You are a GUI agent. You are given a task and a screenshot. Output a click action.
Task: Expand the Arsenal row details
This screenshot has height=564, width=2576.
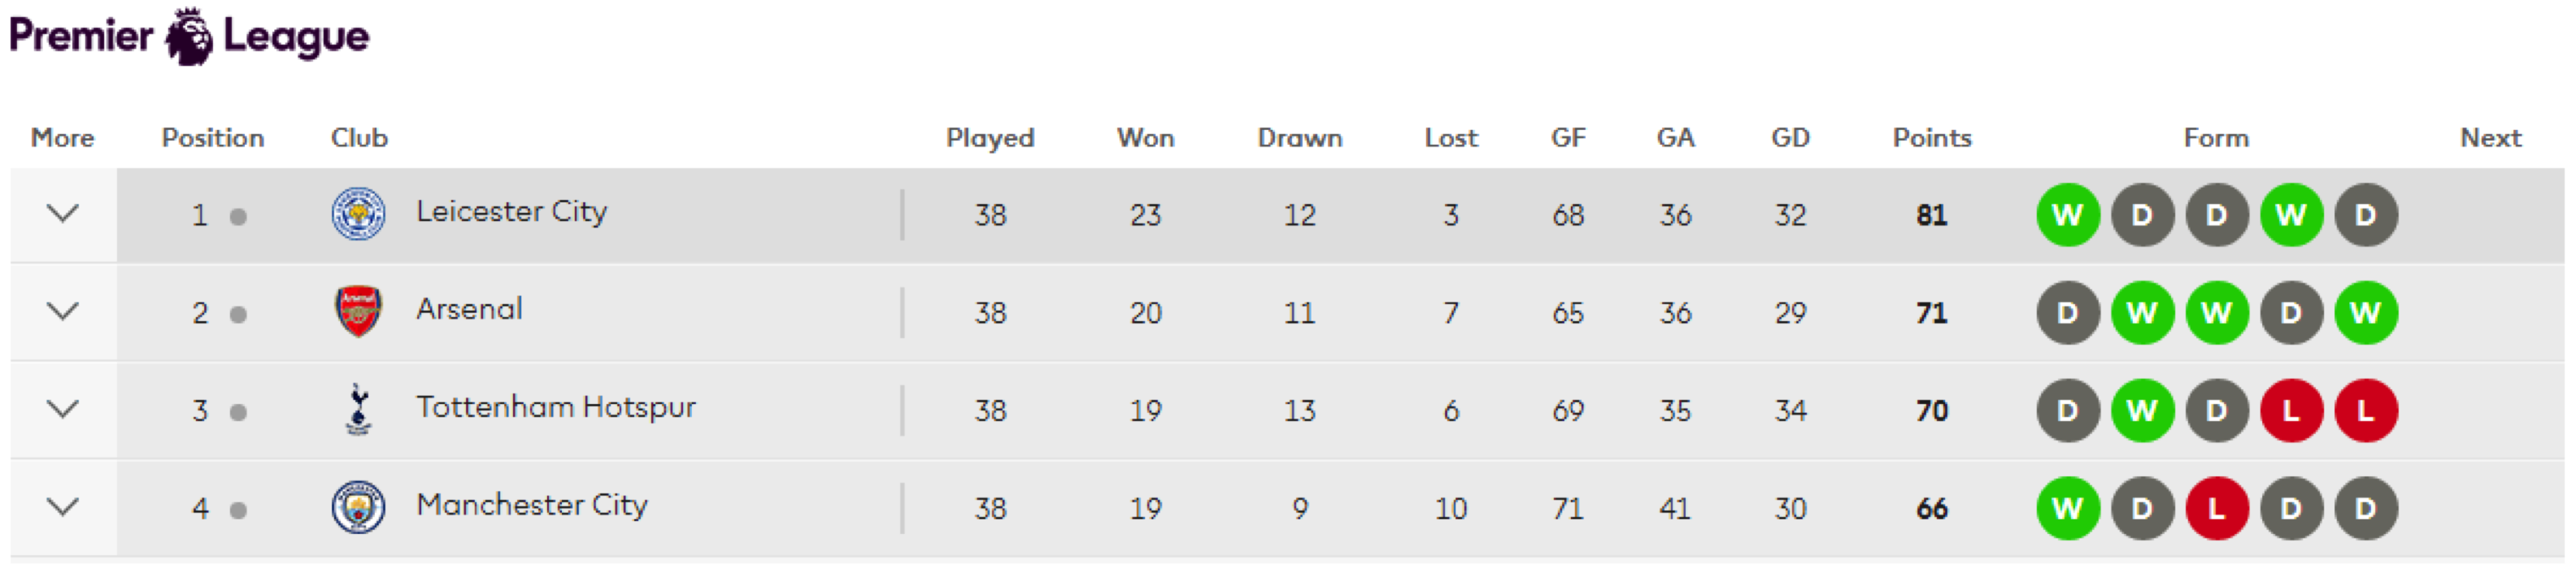pos(63,311)
